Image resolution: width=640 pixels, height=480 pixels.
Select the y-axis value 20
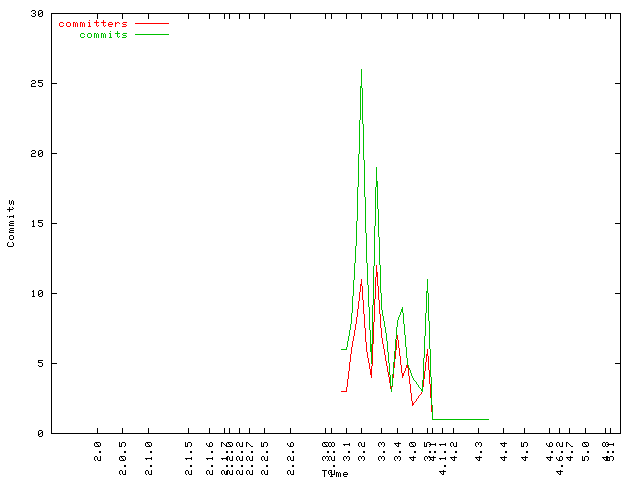(36, 154)
